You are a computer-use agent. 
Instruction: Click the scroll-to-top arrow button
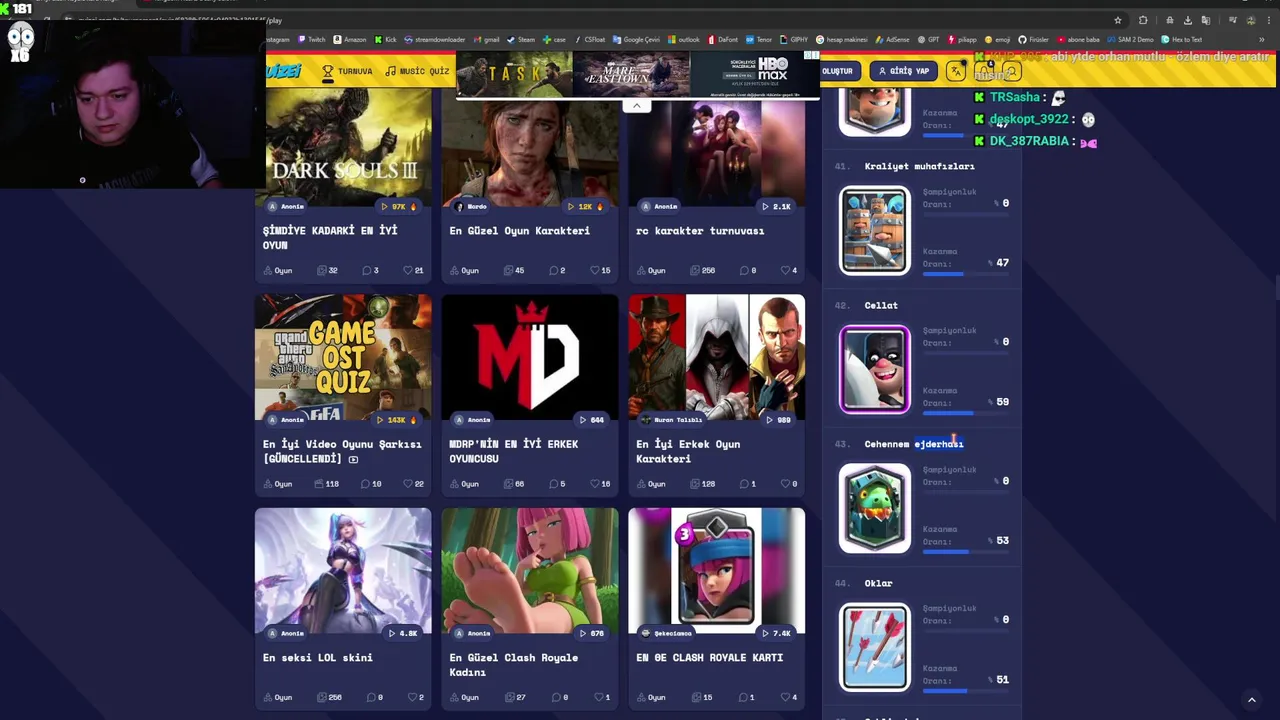(x=1251, y=700)
